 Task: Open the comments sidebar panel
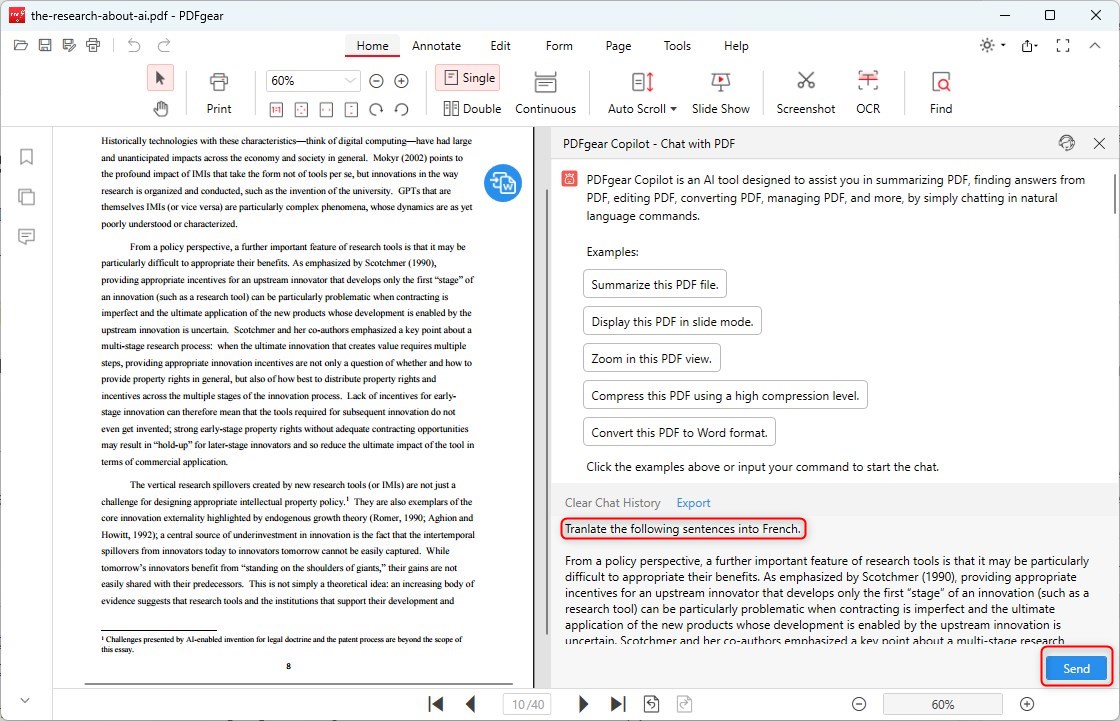point(26,237)
